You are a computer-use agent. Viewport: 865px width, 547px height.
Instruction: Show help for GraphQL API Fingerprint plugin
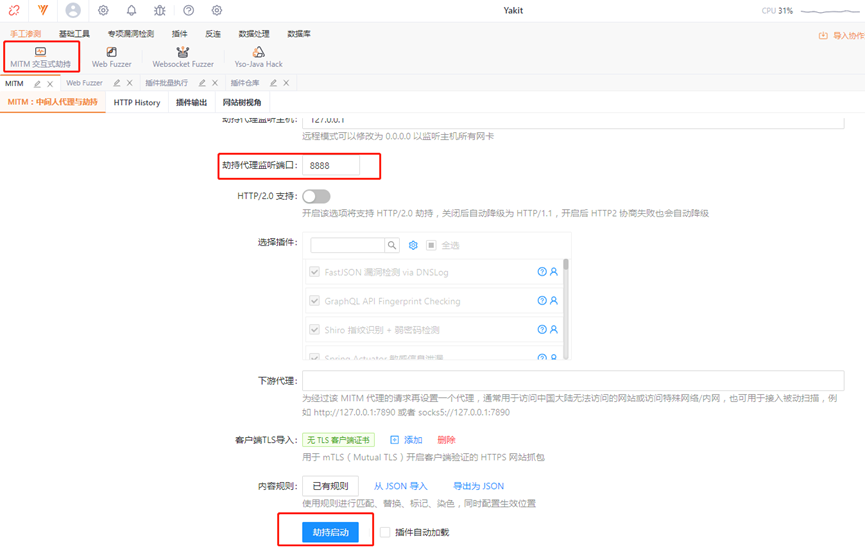(542, 301)
